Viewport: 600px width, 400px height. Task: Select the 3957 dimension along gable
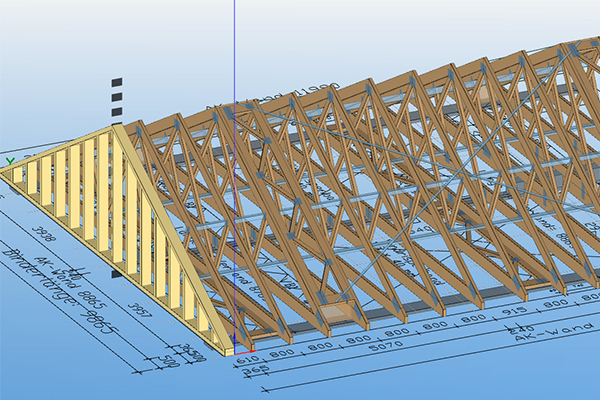pyautogui.click(x=142, y=312)
